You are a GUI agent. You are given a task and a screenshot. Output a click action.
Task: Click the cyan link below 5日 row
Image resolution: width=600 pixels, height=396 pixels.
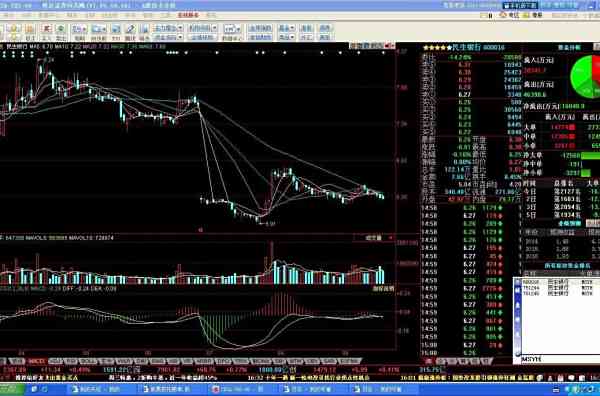point(570,223)
